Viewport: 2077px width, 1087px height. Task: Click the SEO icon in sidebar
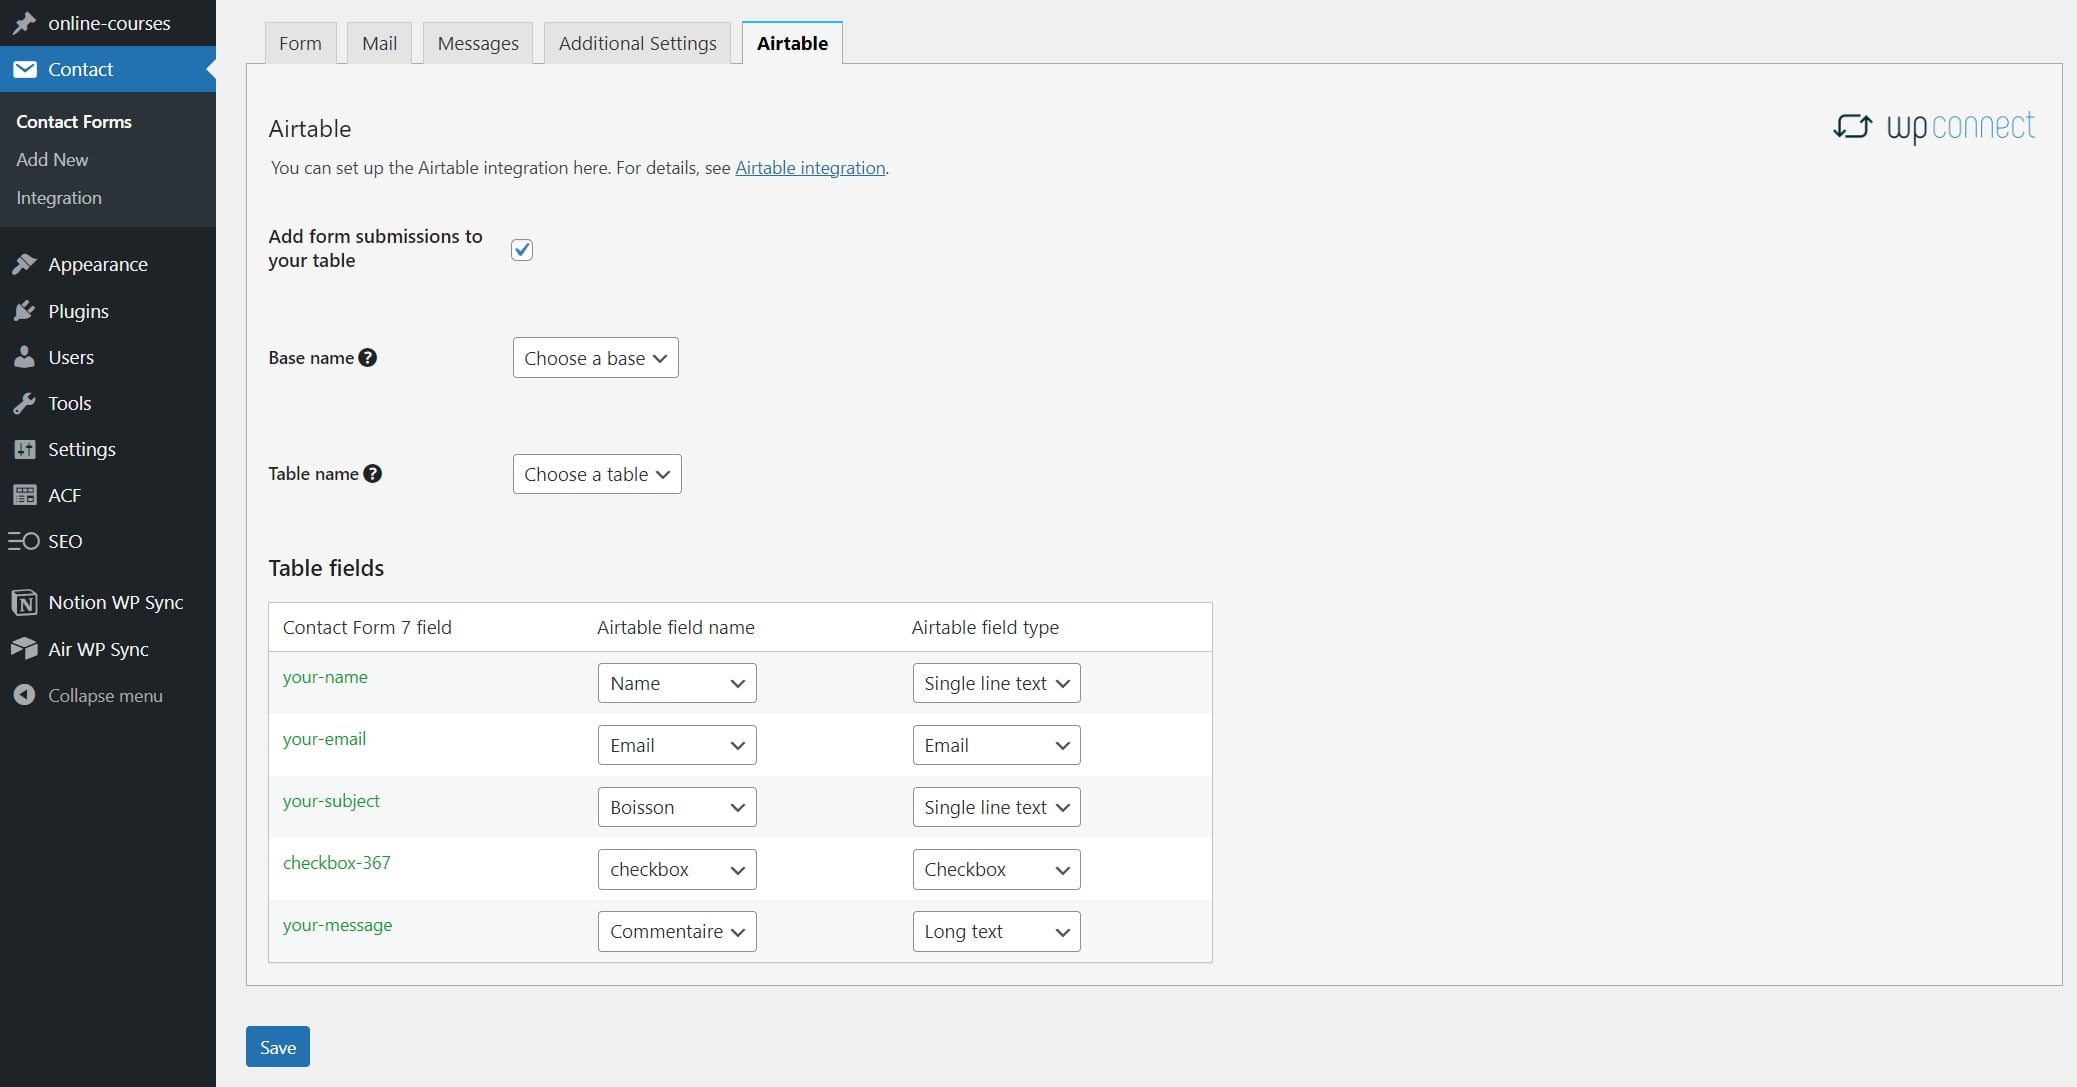23,540
